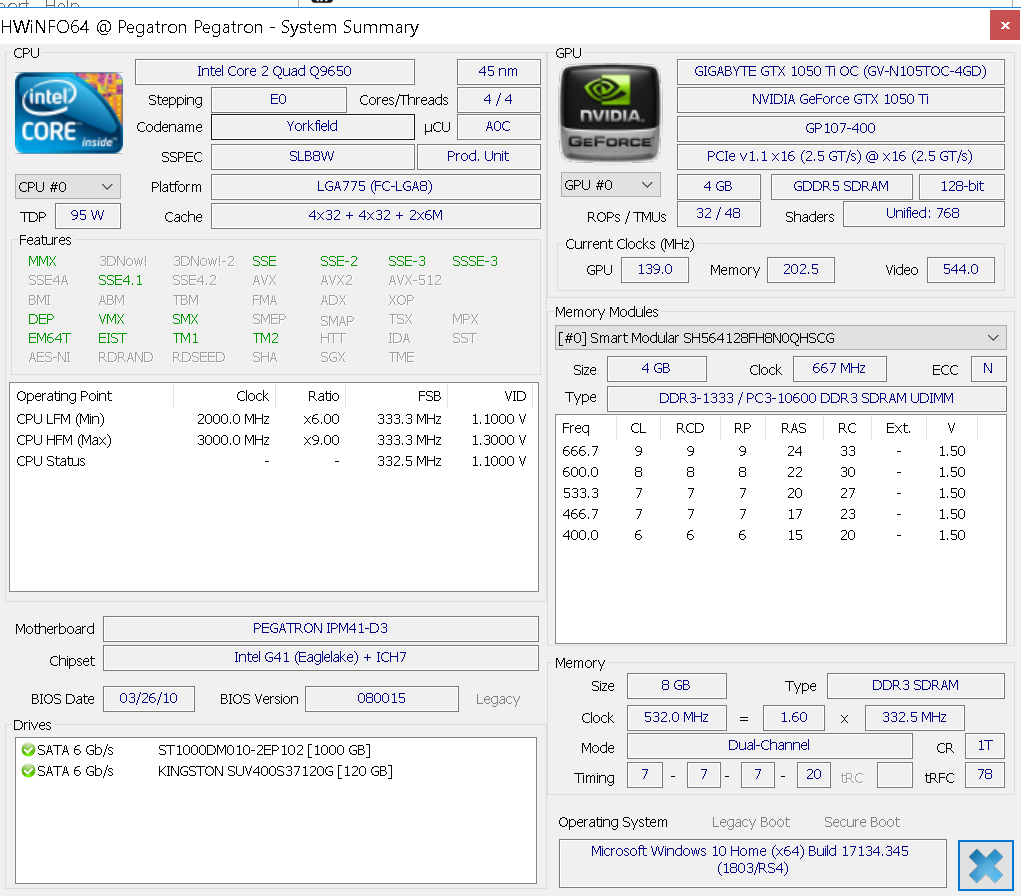
Task: Click the cache 4x32 + 4x32 + 2x6M field
Action: click(375, 216)
